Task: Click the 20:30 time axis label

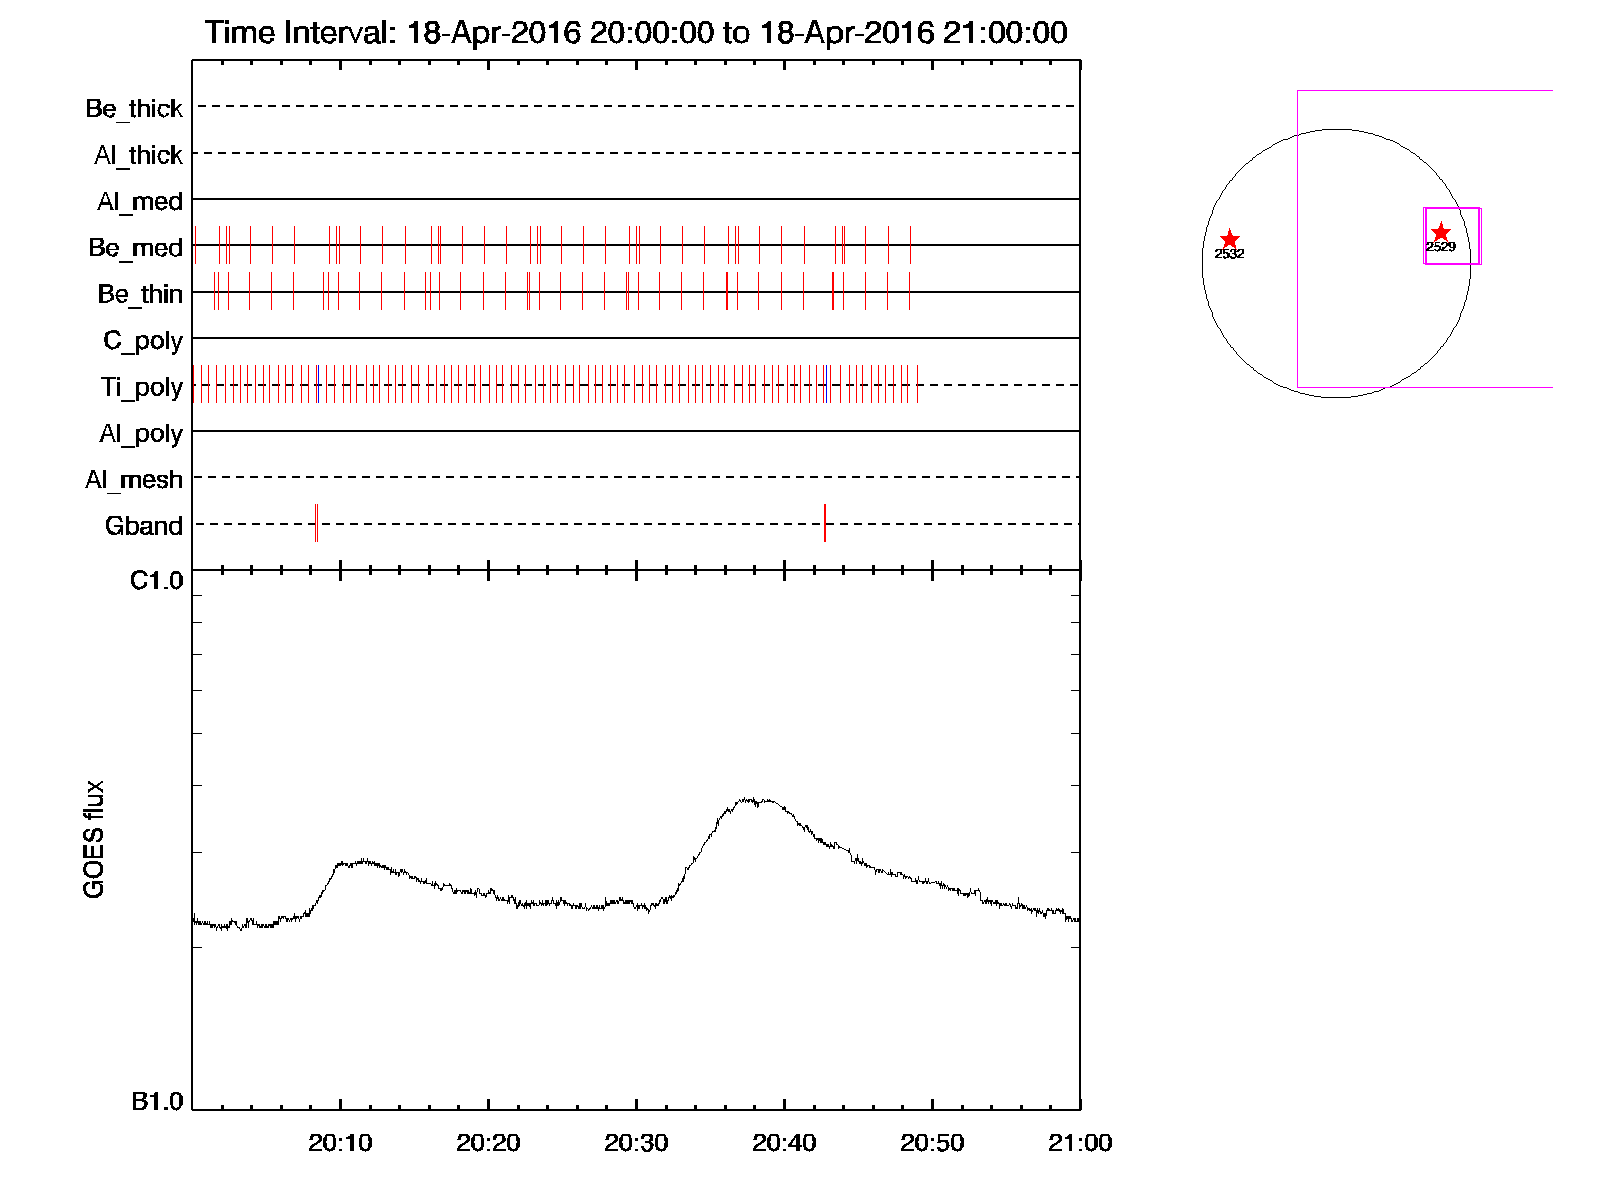Action: (636, 1143)
